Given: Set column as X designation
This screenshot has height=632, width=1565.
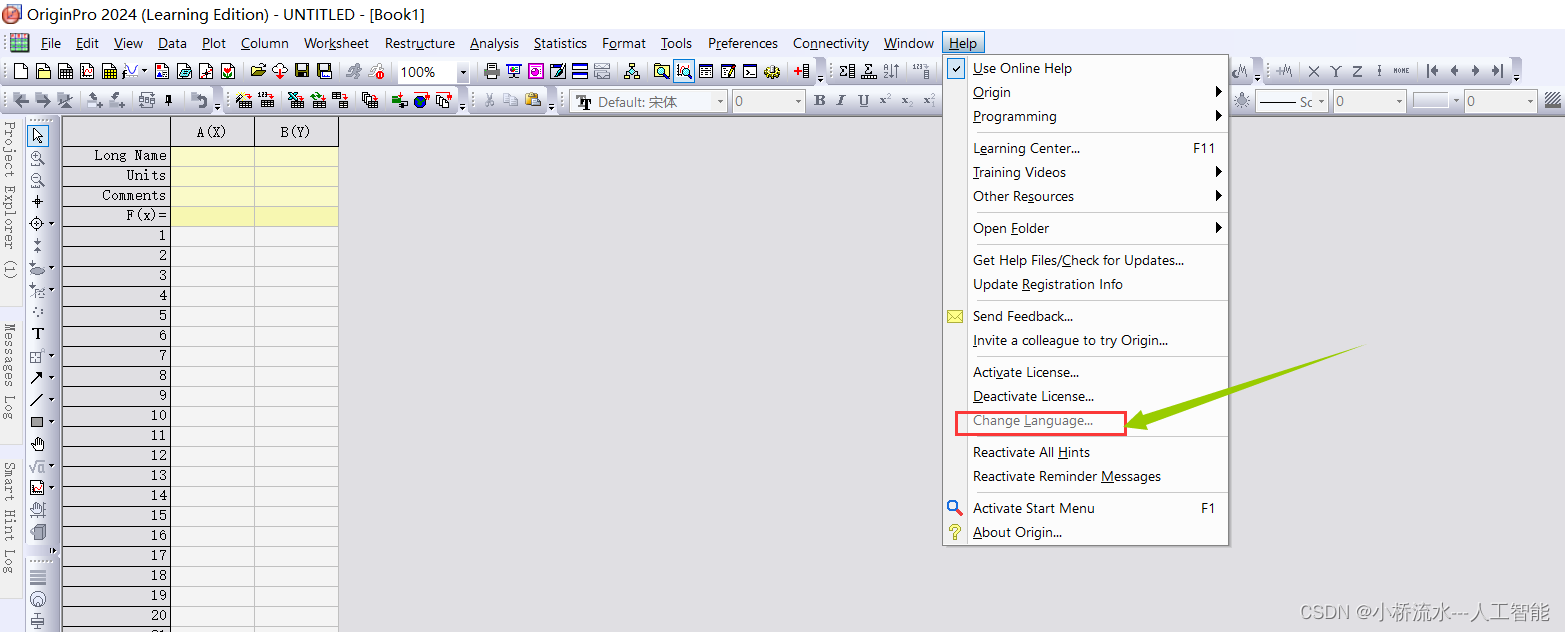Looking at the screenshot, I should [1313, 72].
